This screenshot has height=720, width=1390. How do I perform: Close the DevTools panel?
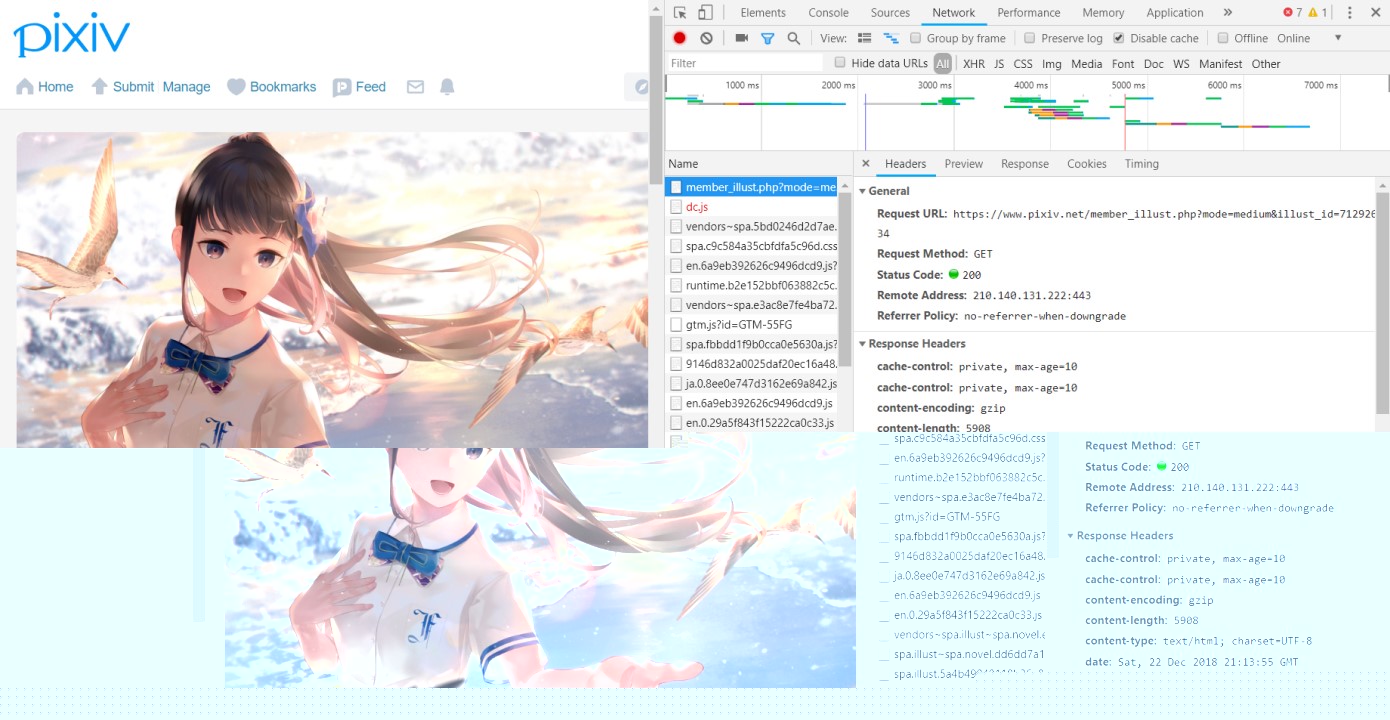(1376, 13)
